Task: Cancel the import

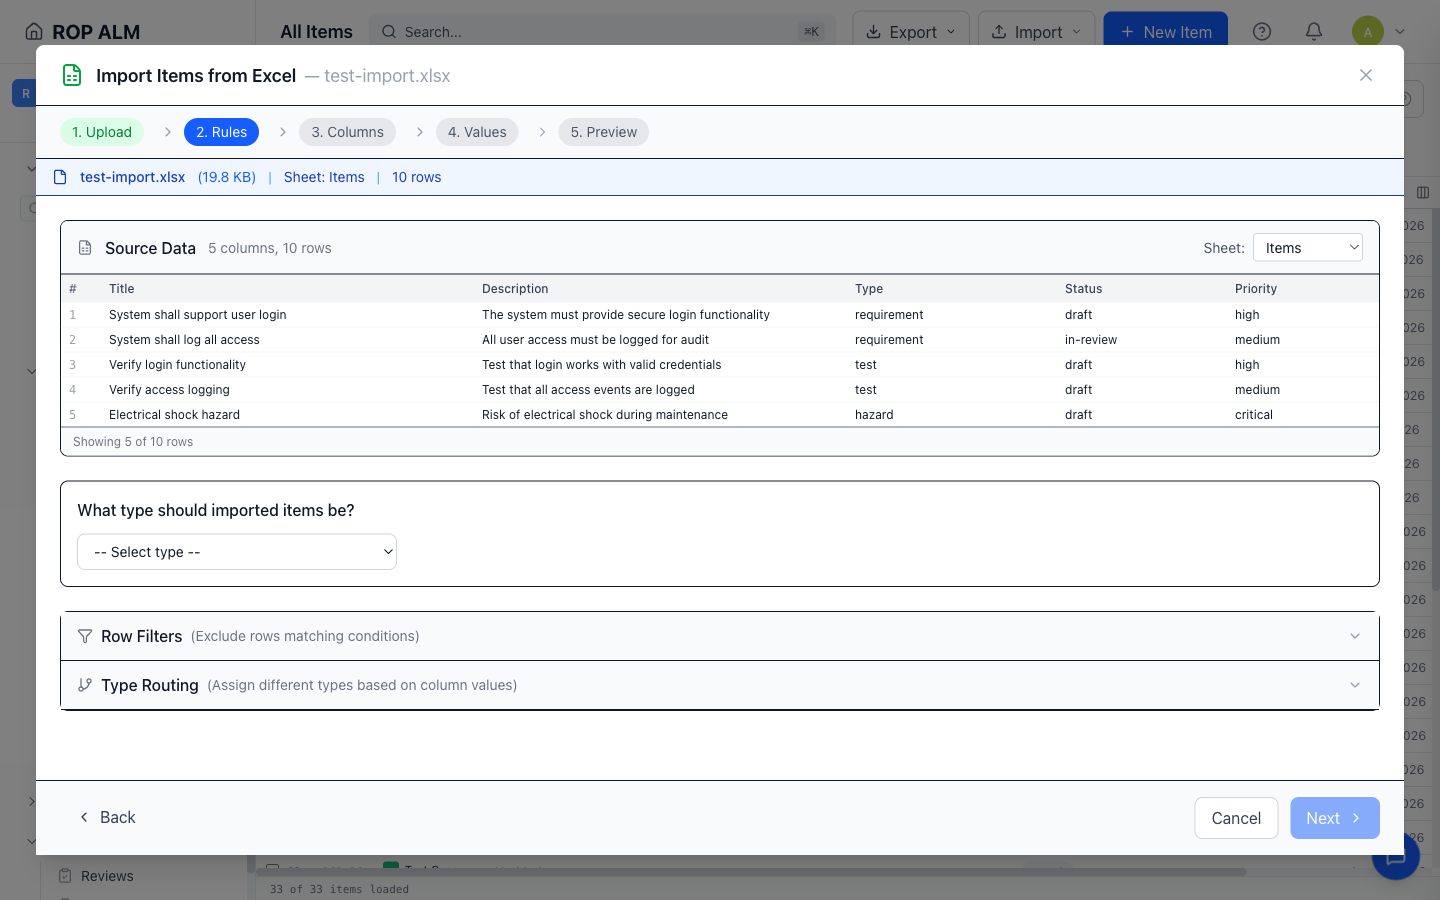Action: [1236, 818]
